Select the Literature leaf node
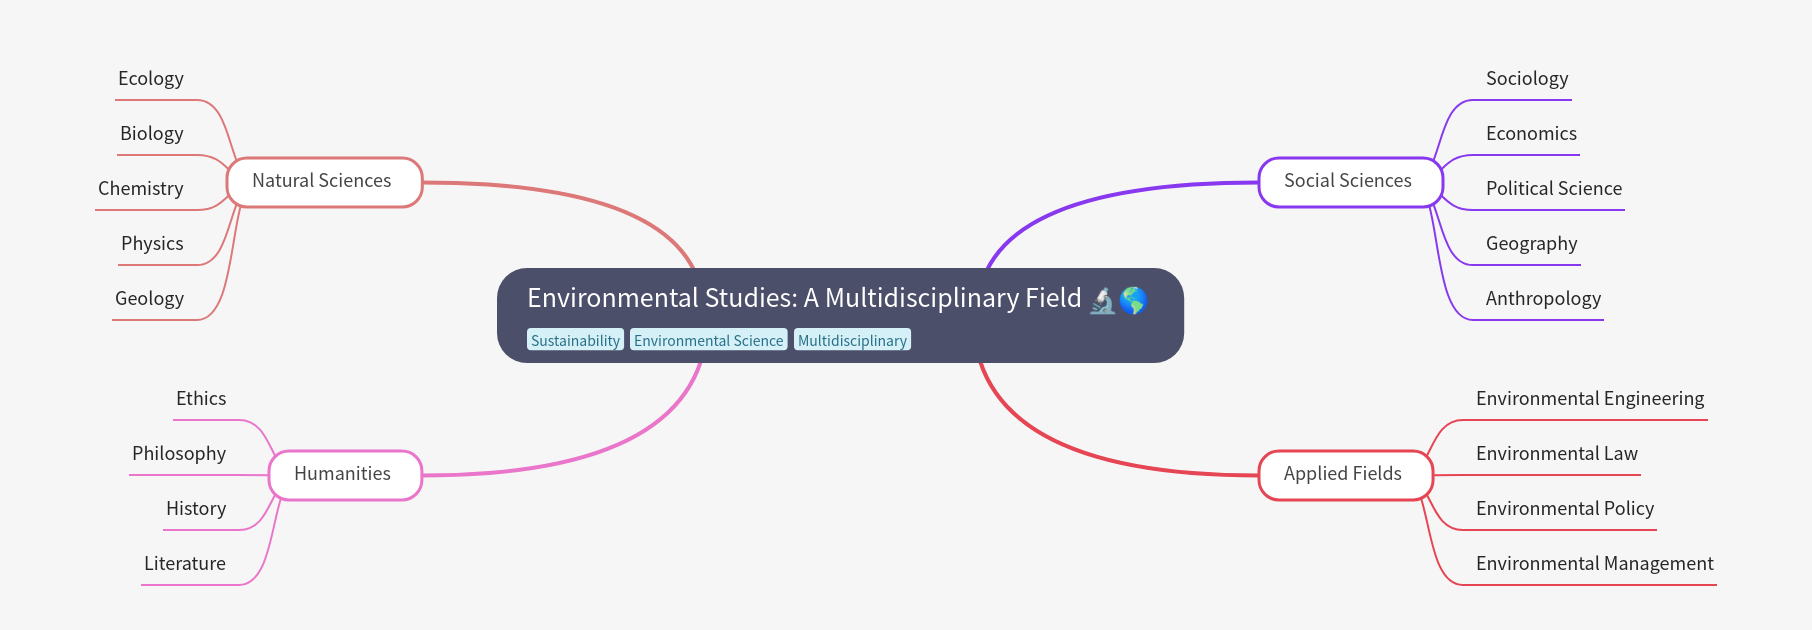 [x=185, y=564]
